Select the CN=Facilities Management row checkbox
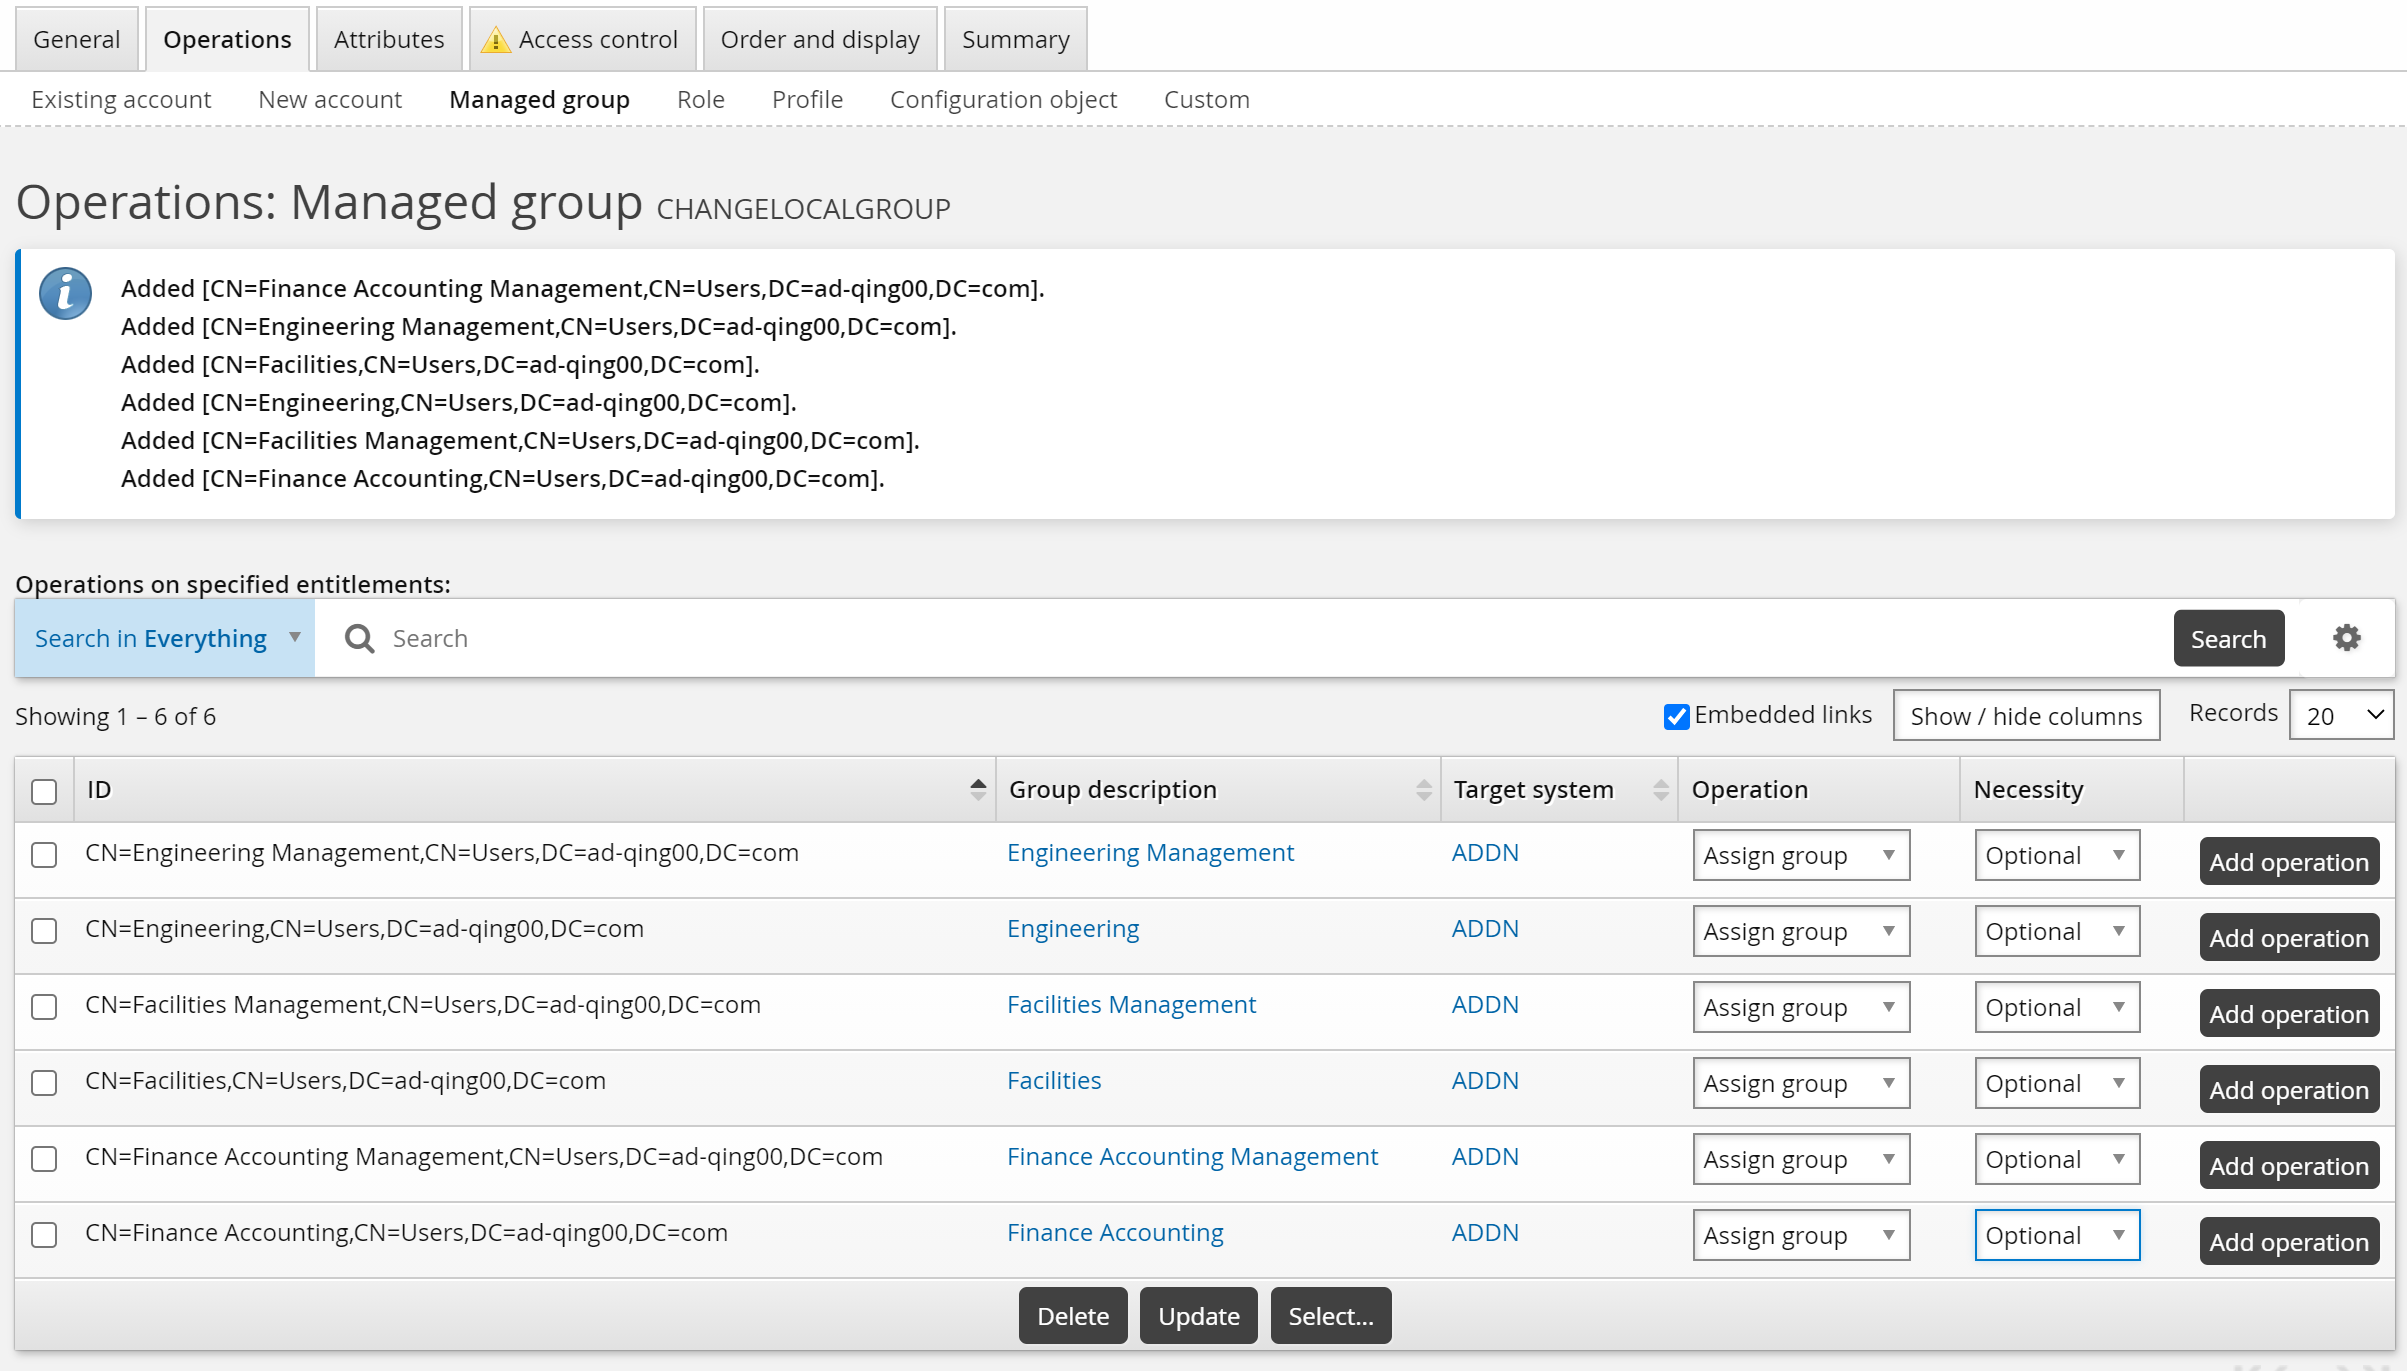The image size is (2407, 1371). (x=44, y=1007)
